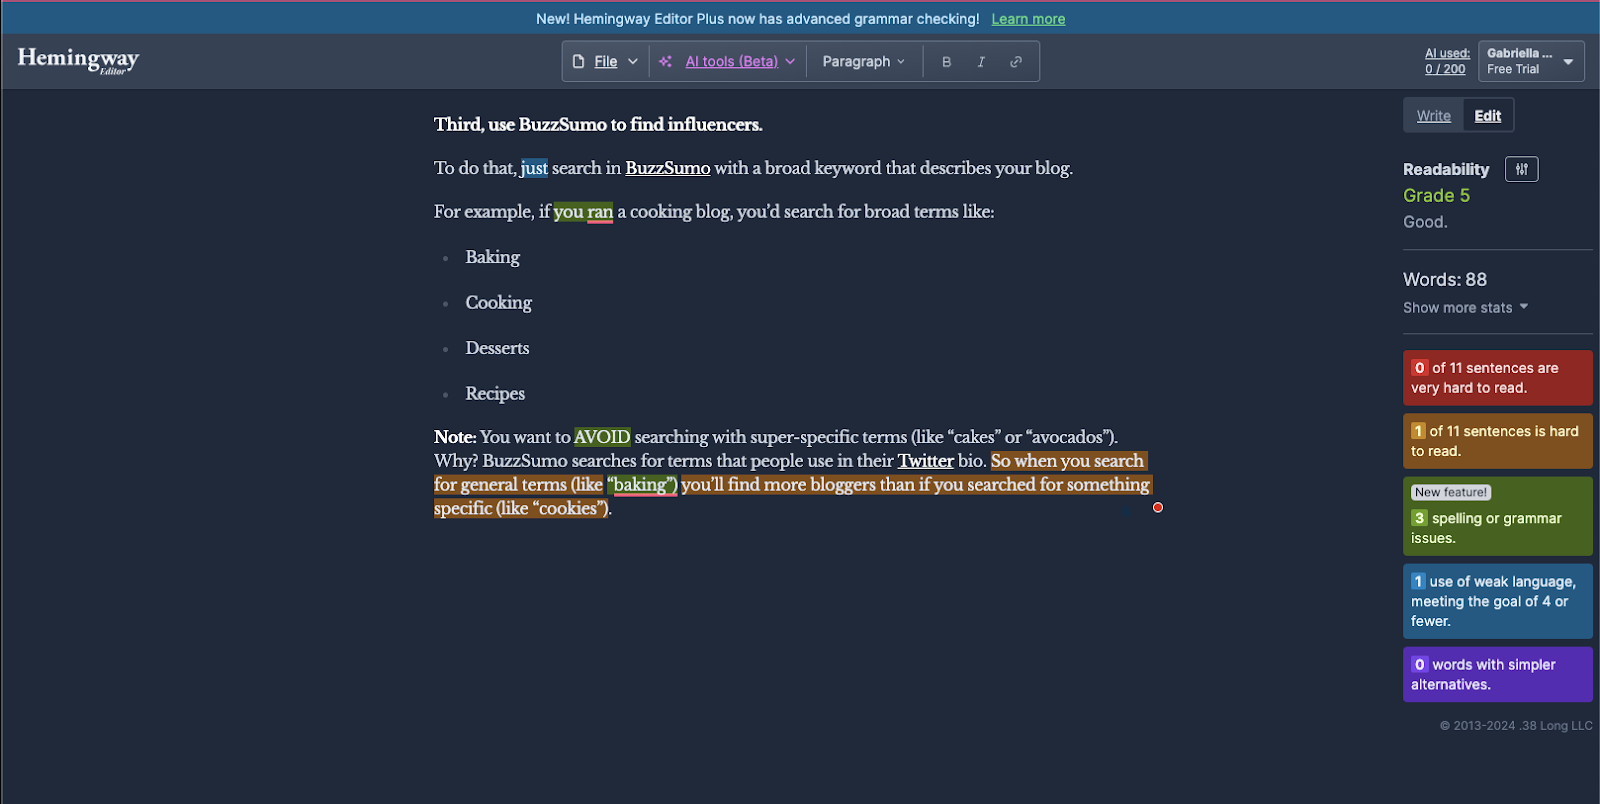Click the AI tools sparkle icon
The image size is (1600, 804).
(666, 61)
